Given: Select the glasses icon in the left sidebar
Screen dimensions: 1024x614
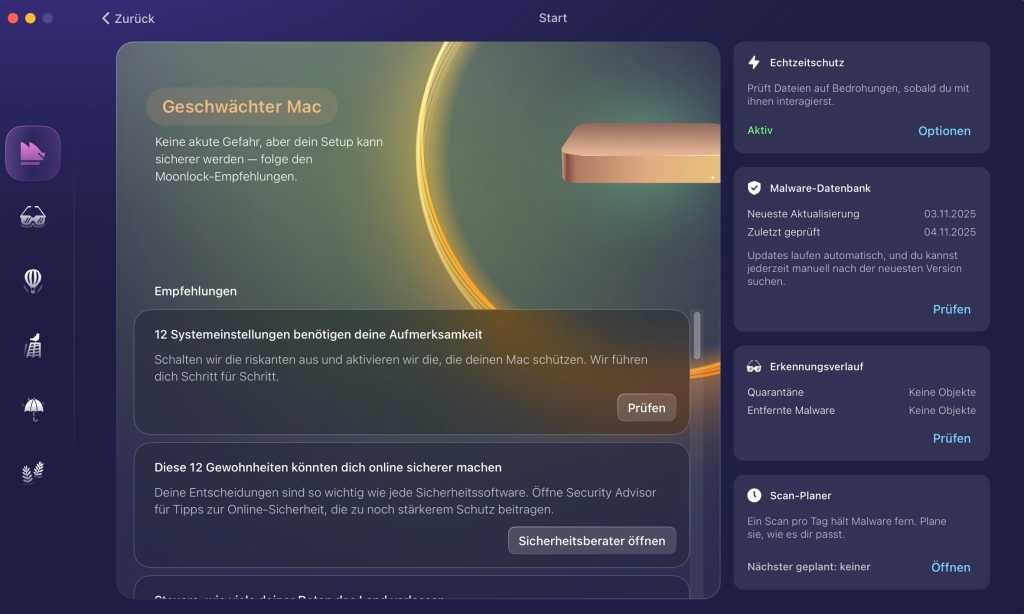Looking at the screenshot, I should click(32, 216).
